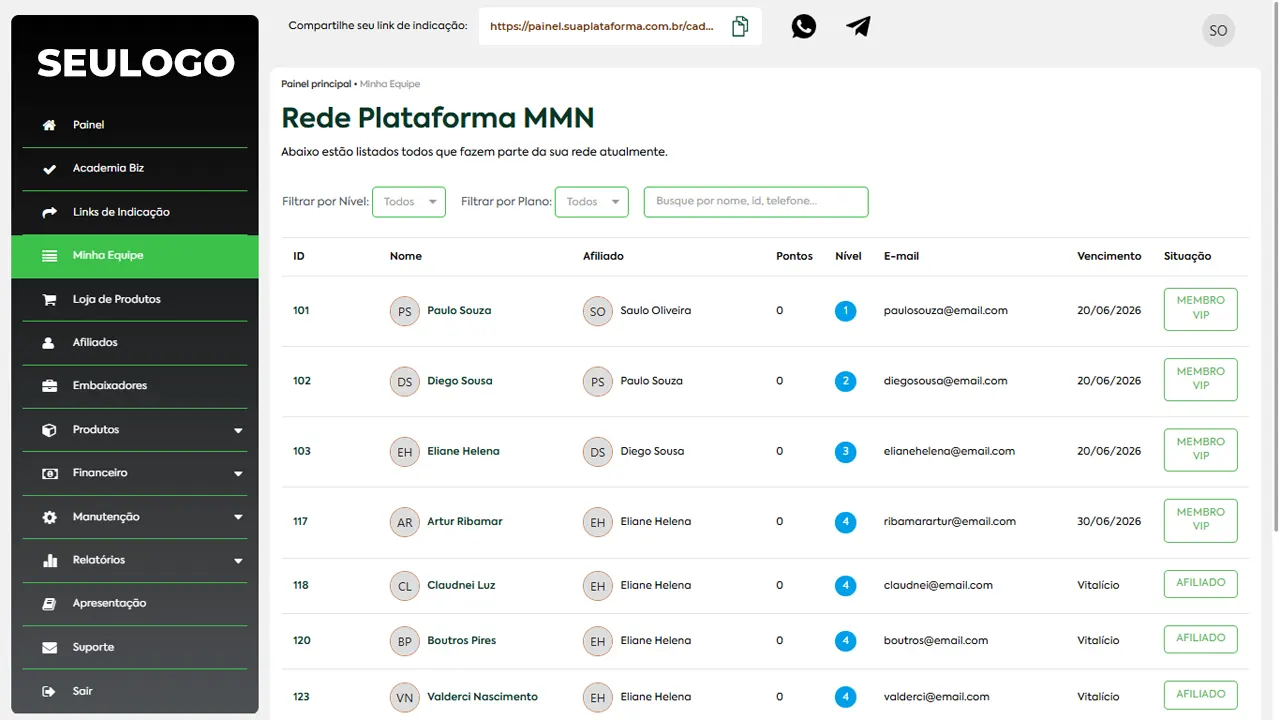Click the CL avatar for Claudnei Luz
The height and width of the screenshot is (720, 1280).
point(405,586)
